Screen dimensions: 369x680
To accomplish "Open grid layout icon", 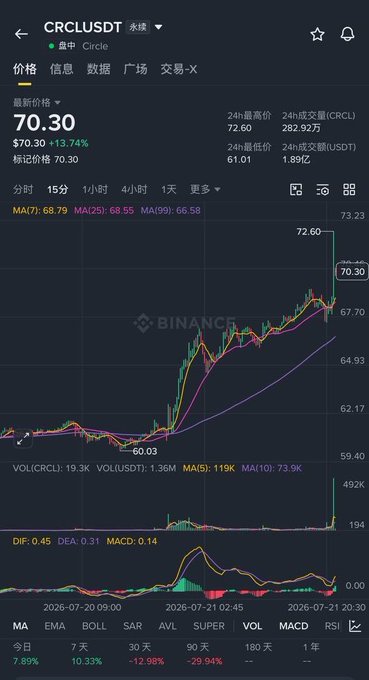I will click(x=349, y=190).
